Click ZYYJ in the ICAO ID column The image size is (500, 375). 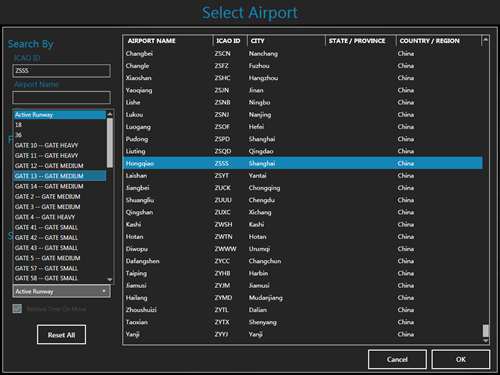click(x=222, y=334)
